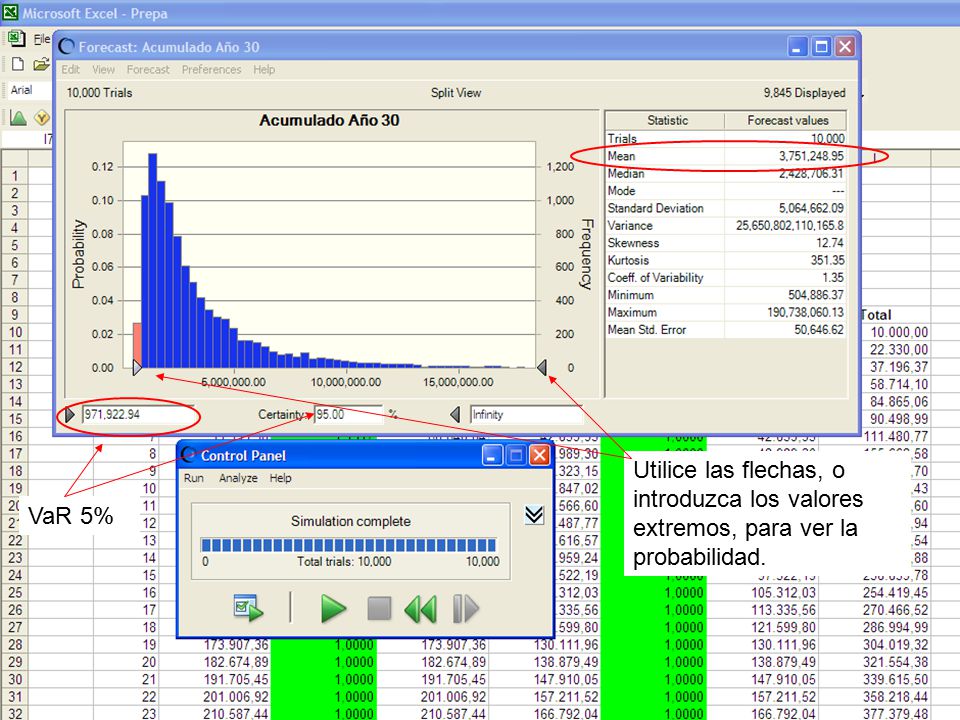
Task: Select the Skewness statistic row
Action: click(x=726, y=243)
